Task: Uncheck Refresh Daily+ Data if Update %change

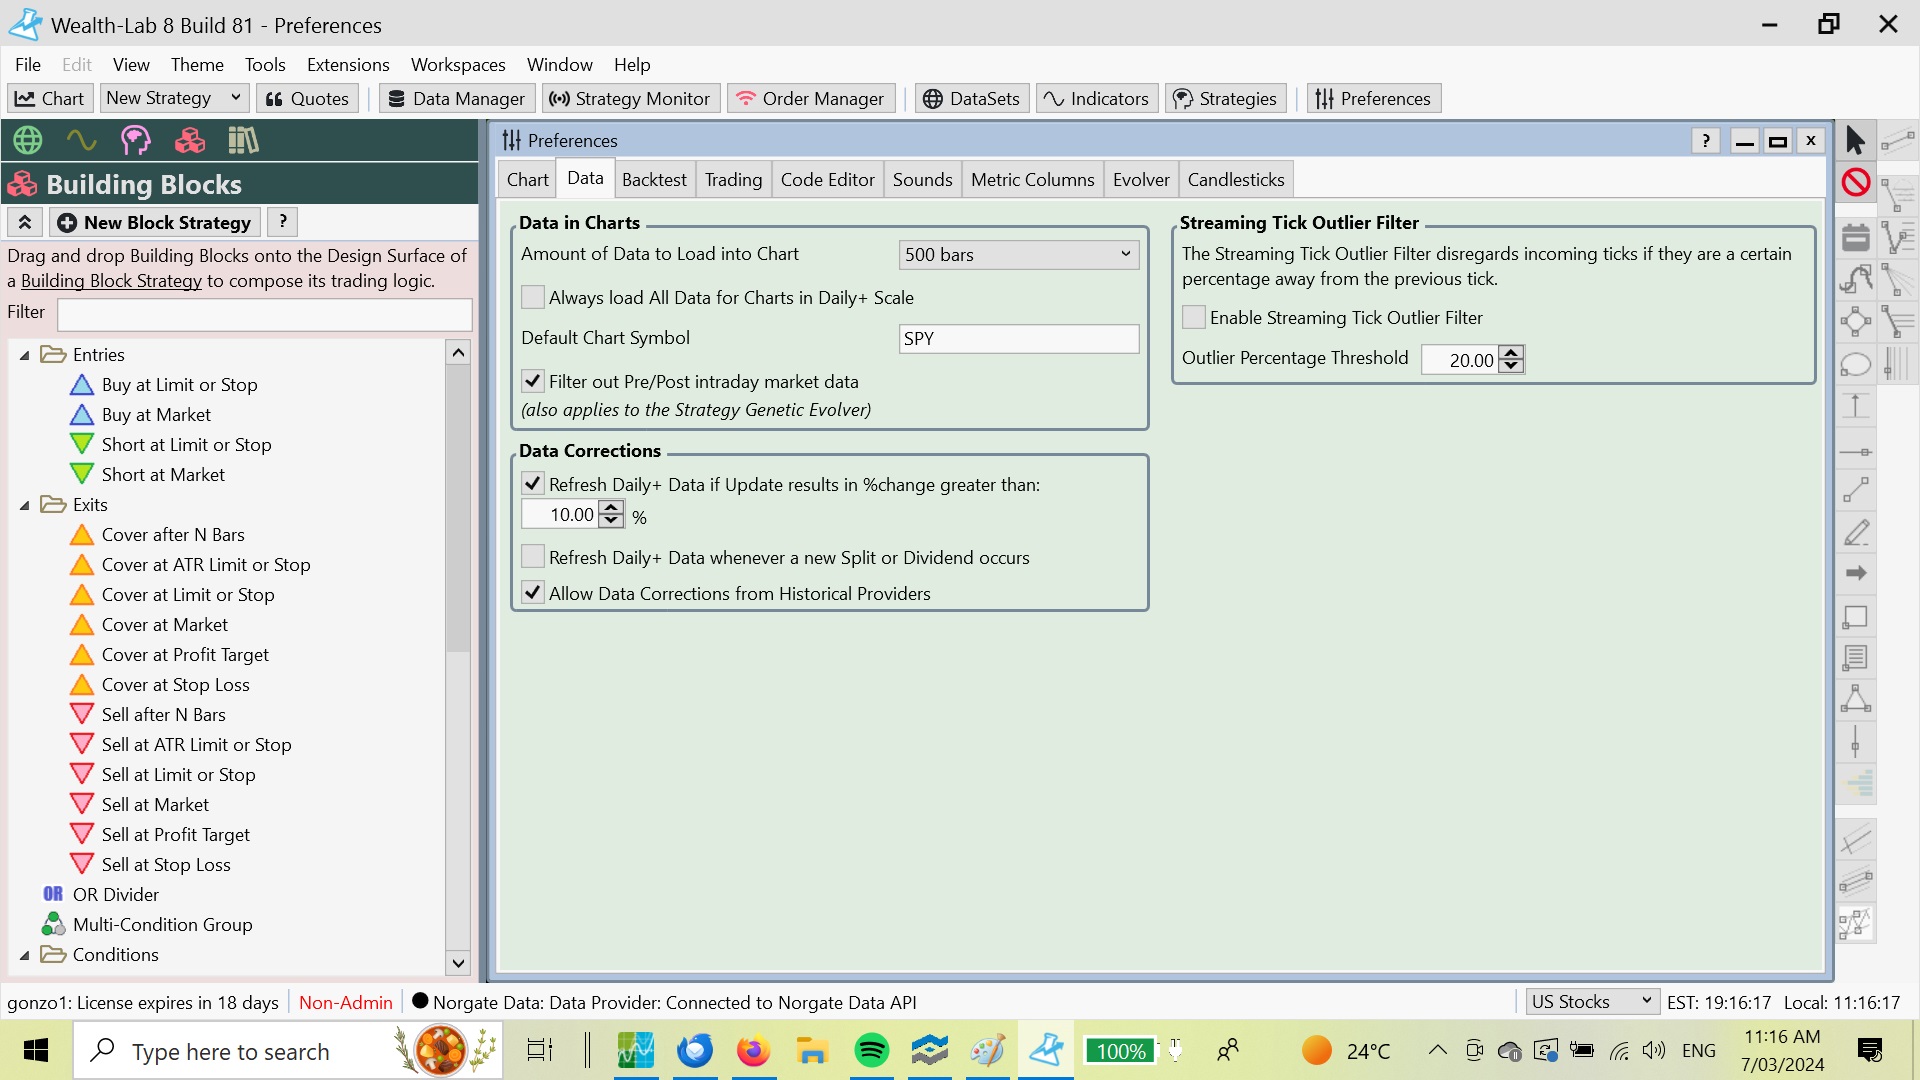Action: tap(533, 484)
